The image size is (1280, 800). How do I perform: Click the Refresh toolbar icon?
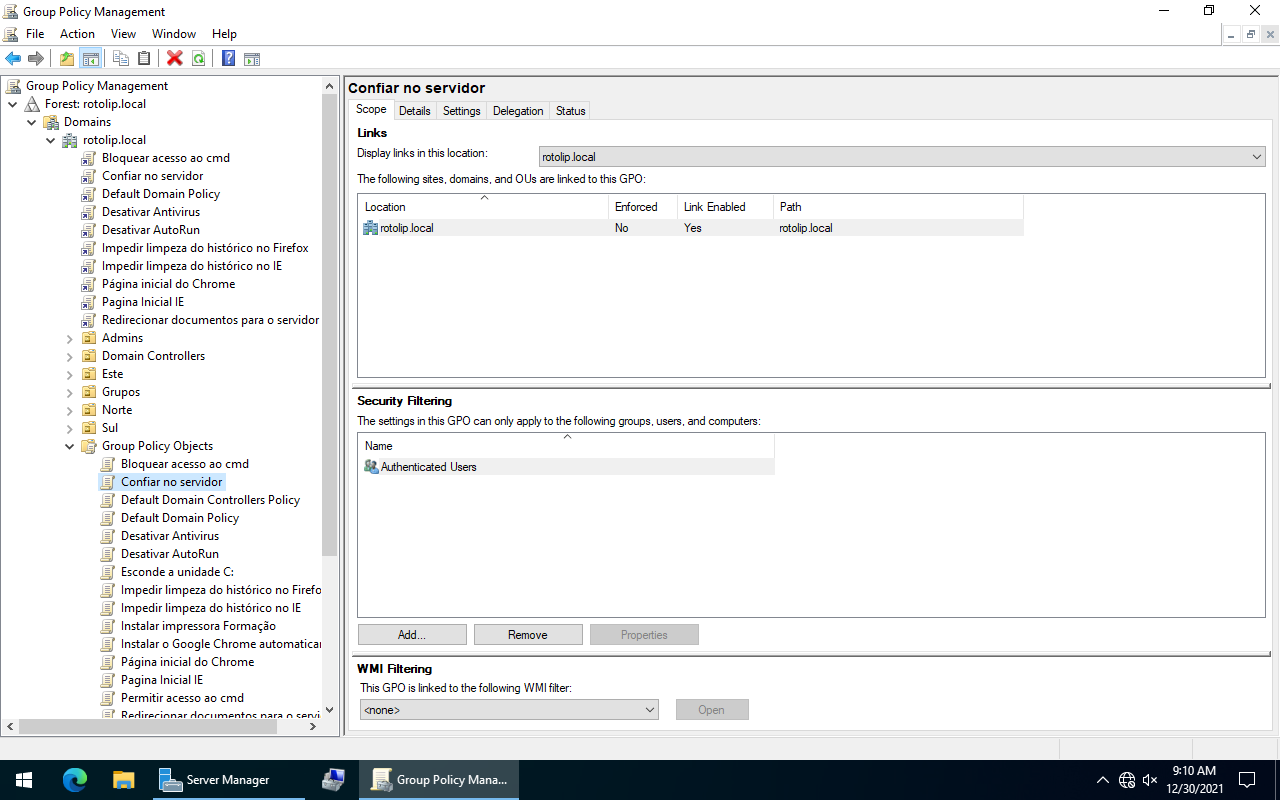(199, 59)
